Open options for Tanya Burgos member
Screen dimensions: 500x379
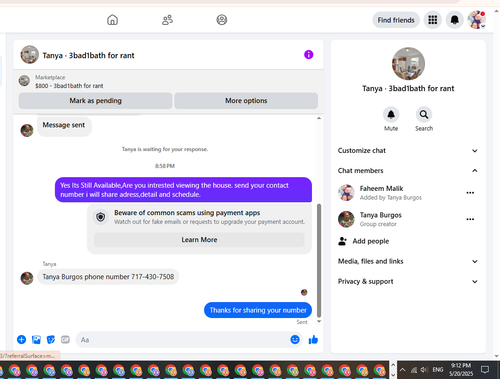470,219
